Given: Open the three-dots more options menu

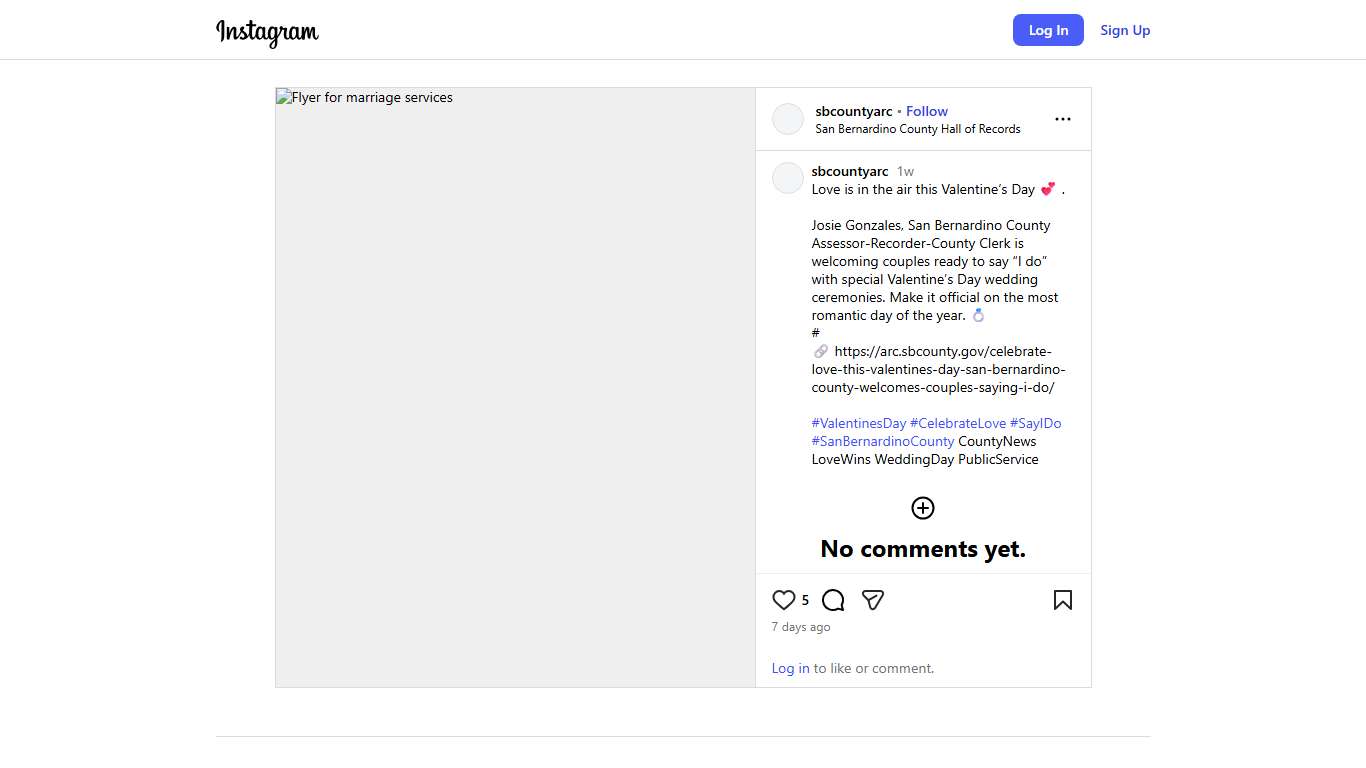Looking at the screenshot, I should pos(1062,119).
